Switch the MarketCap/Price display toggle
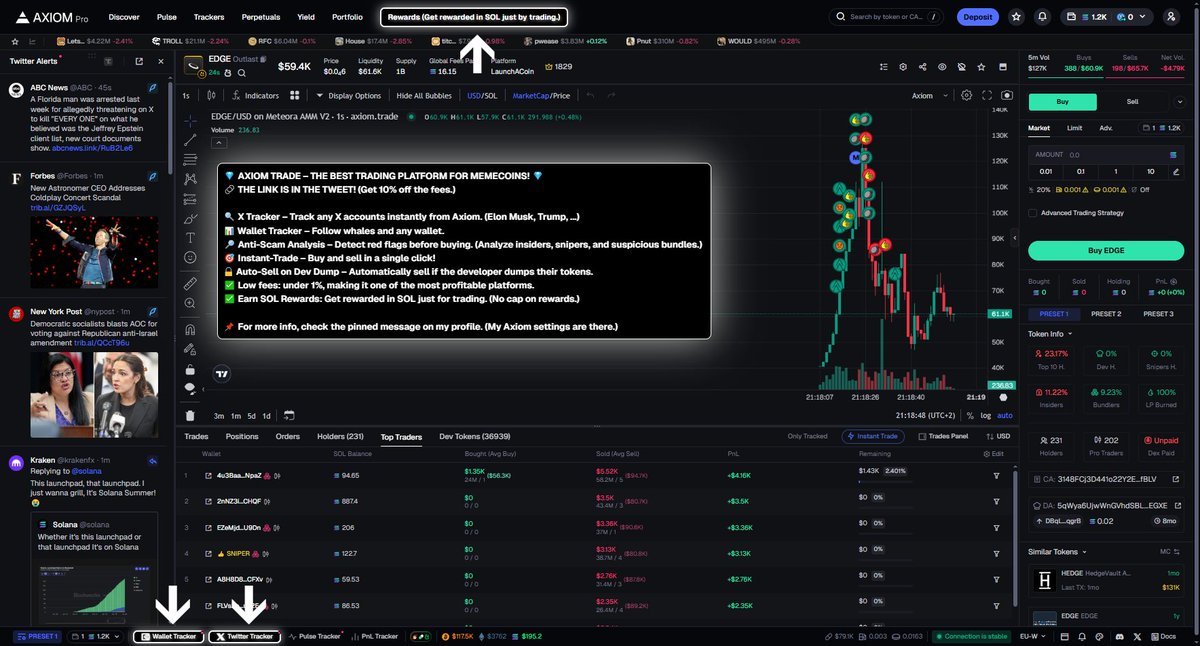Viewport: 1200px width, 646px height. tap(541, 96)
